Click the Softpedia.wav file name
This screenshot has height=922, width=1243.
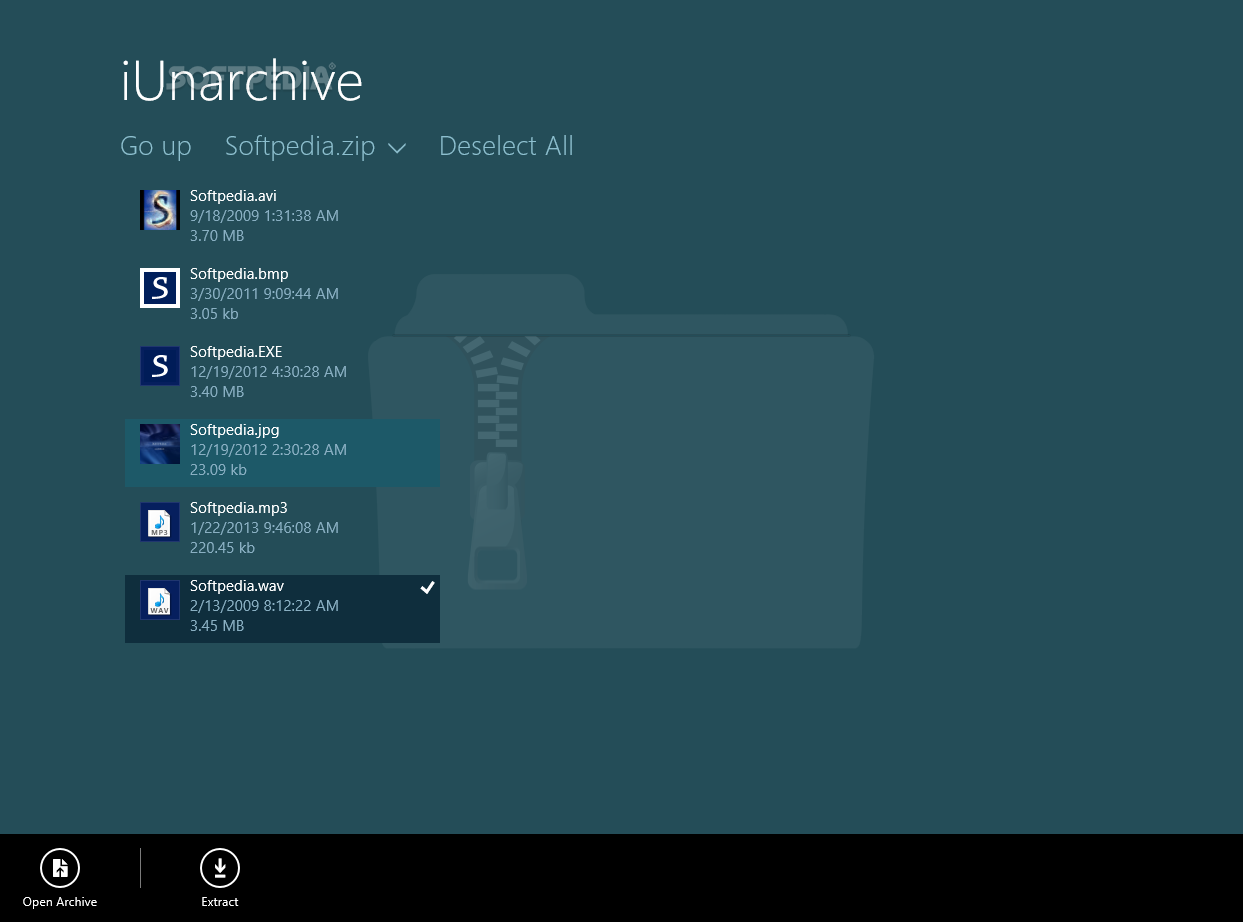click(237, 586)
